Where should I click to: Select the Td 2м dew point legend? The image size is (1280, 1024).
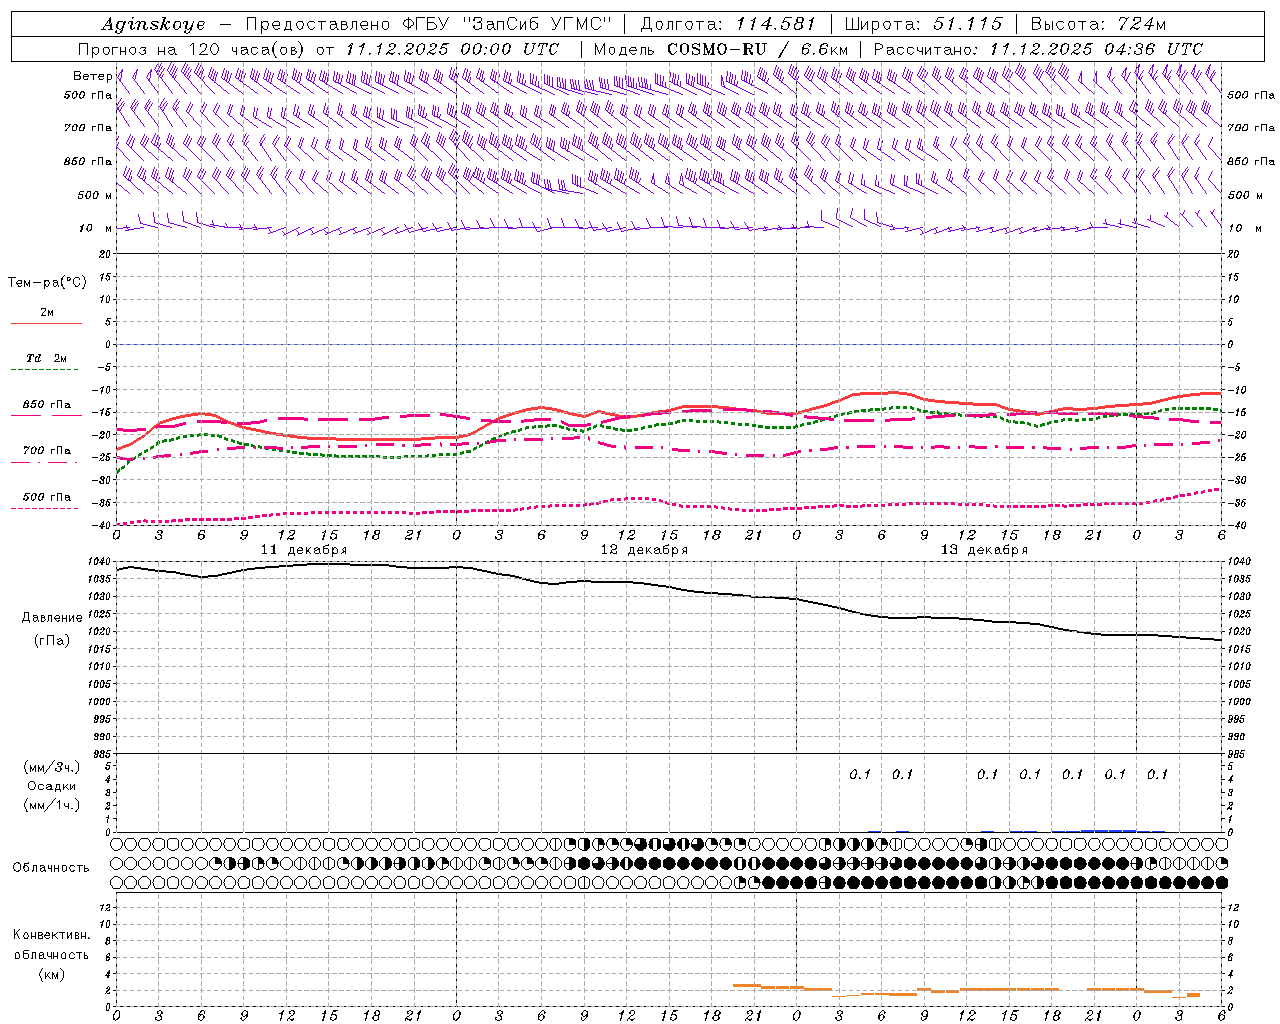pyautogui.click(x=47, y=358)
